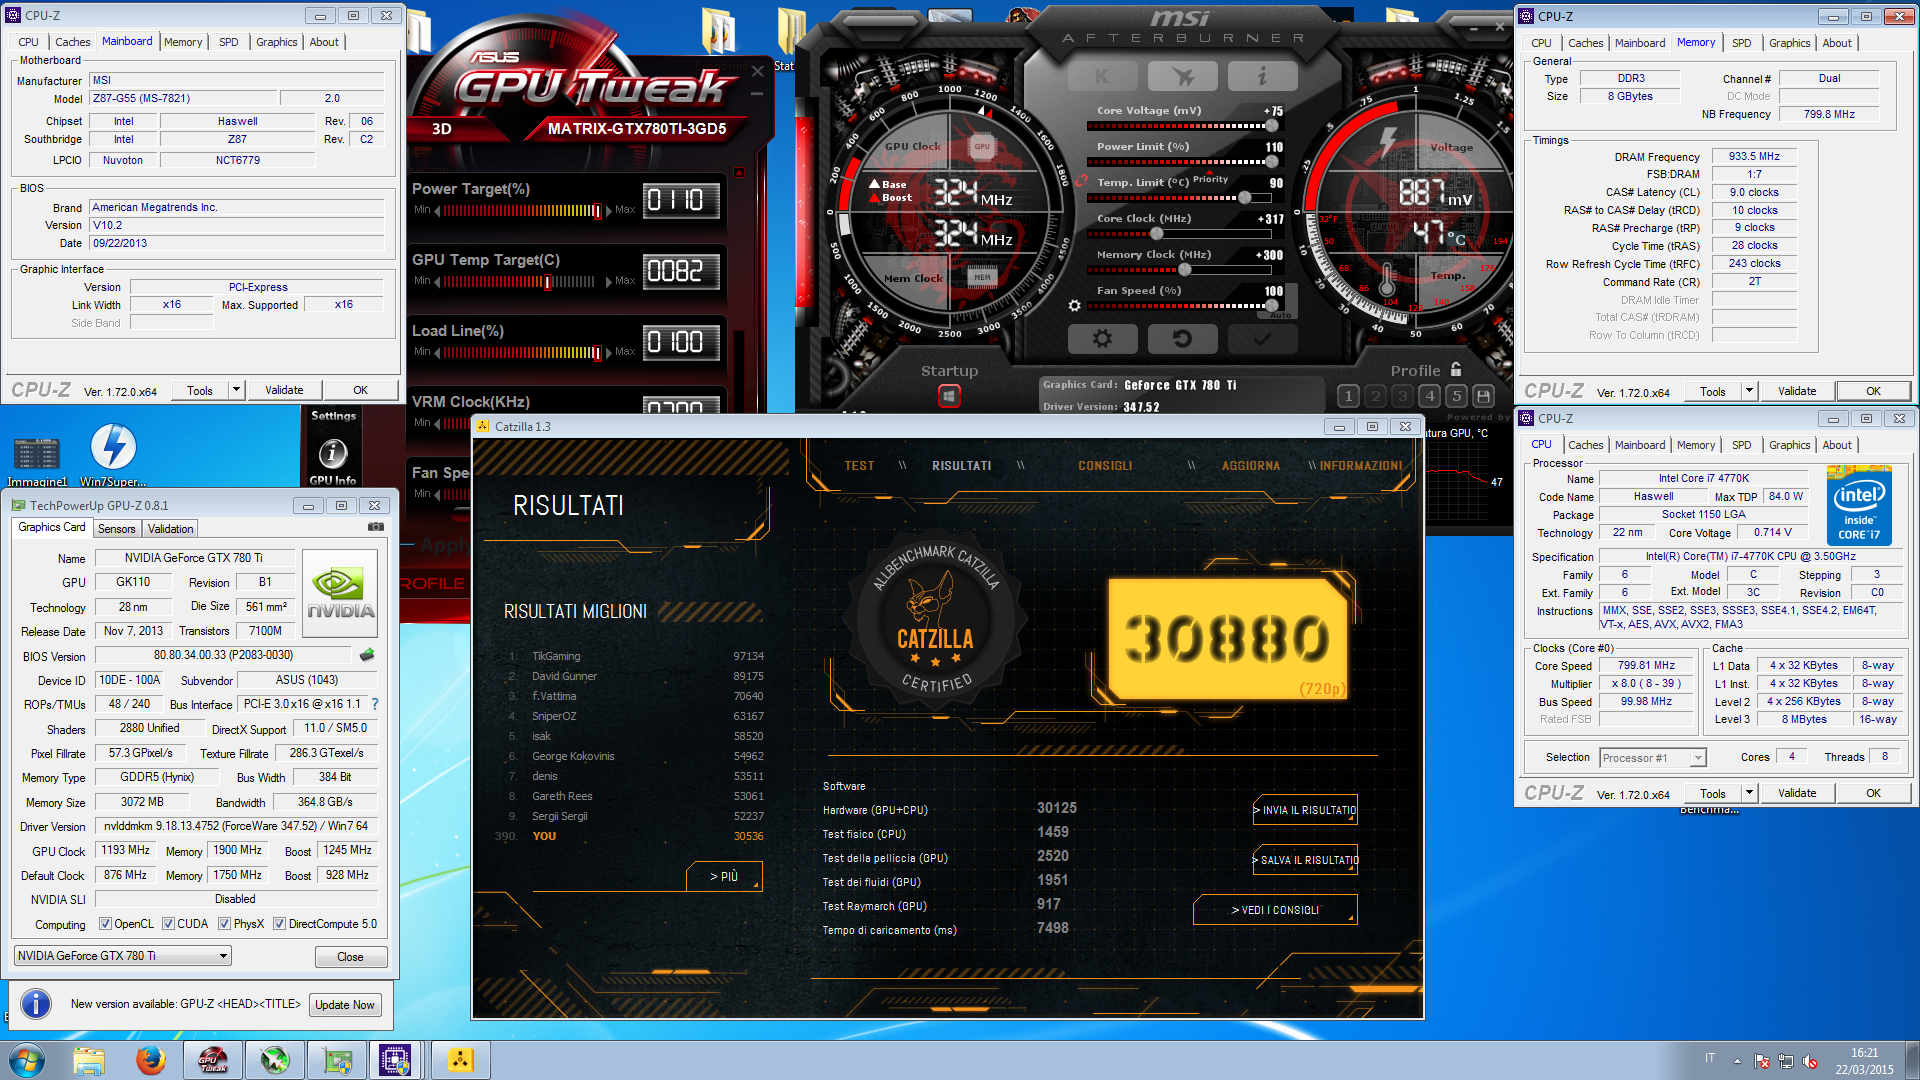The height and width of the screenshot is (1080, 1920).
Task: Toggle the PhysX checkbox in GPU-Z
Action: tap(224, 924)
